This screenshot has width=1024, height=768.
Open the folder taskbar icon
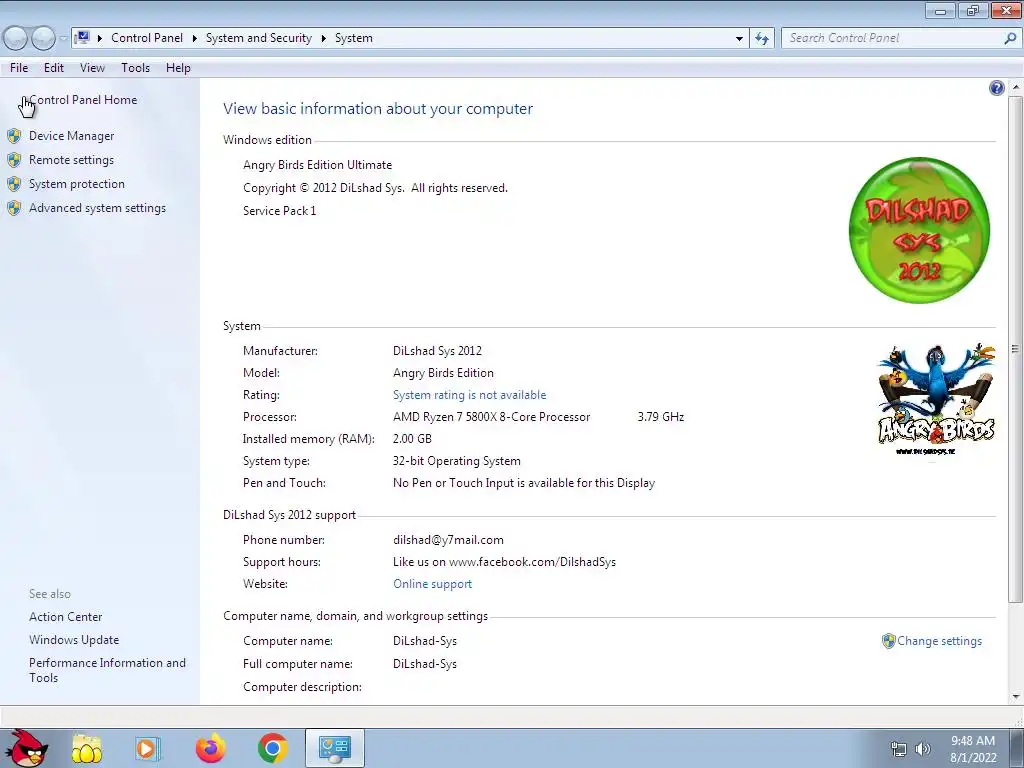click(x=87, y=748)
